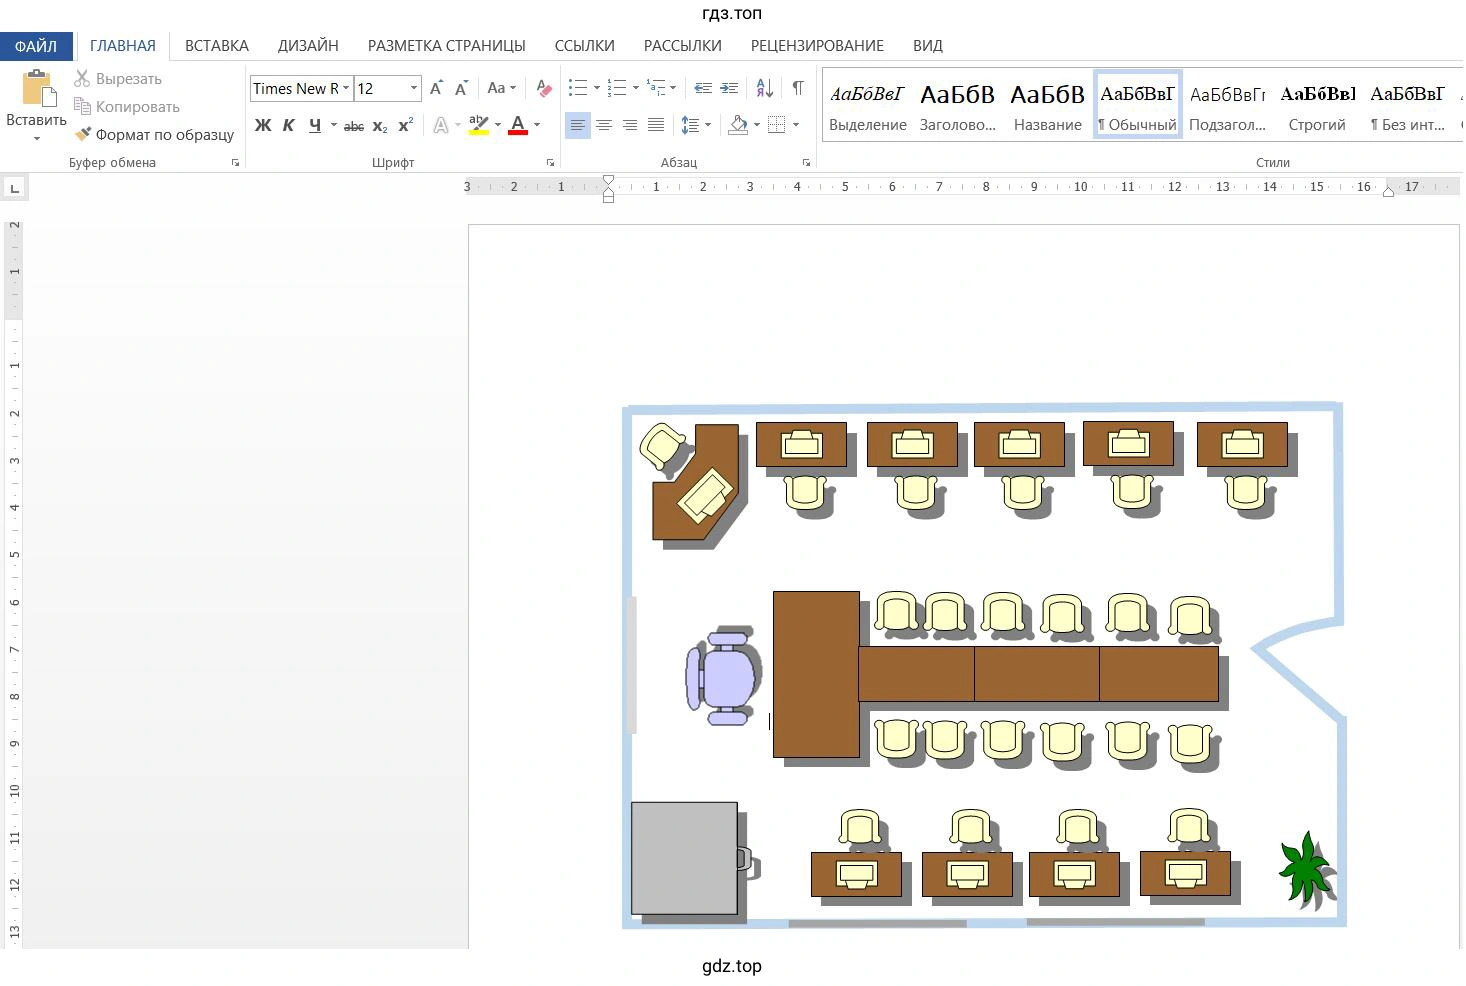Toggle italic (К) formatting
This screenshot has width=1466, height=986.
pyautogui.click(x=288, y=125)
